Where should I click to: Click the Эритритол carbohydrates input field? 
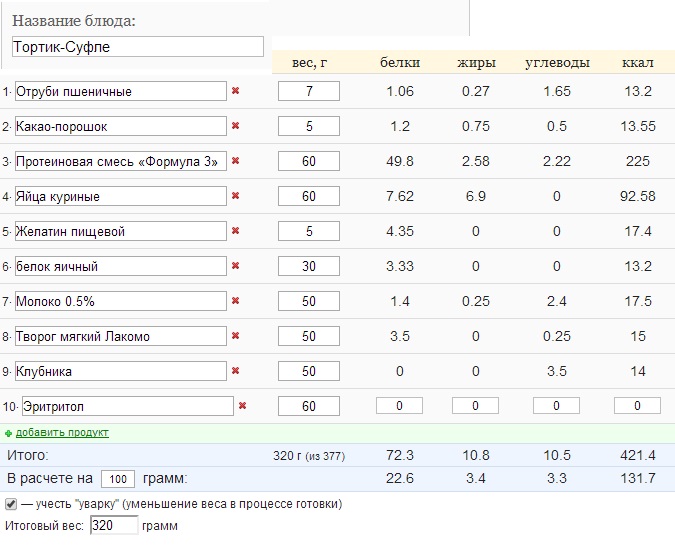pyautogui.click(x=557, y=406)
